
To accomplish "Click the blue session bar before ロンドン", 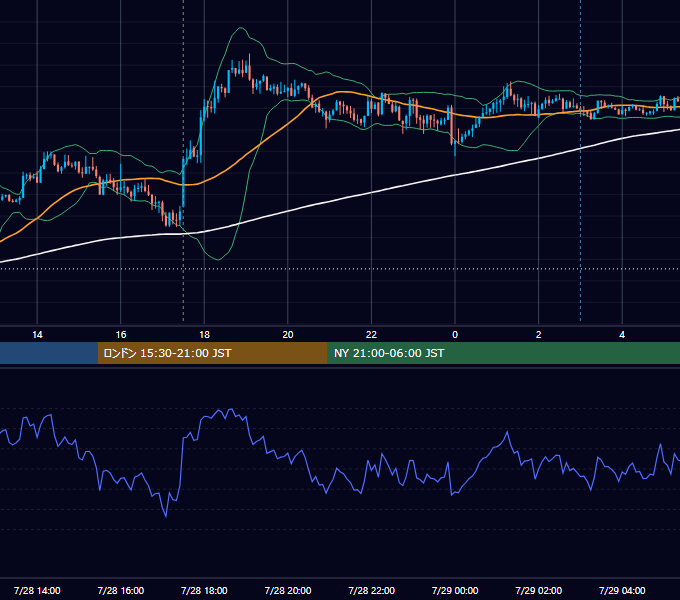I will point(49,353).
